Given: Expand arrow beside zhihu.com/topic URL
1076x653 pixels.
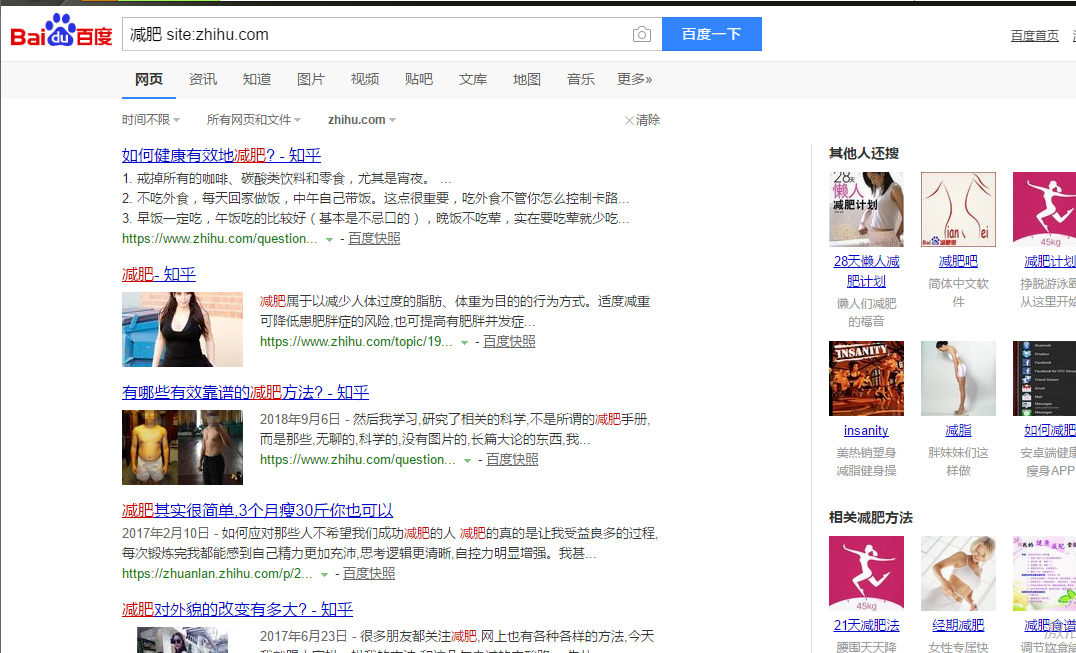Looking at the screenshot, I should (465, 342).
